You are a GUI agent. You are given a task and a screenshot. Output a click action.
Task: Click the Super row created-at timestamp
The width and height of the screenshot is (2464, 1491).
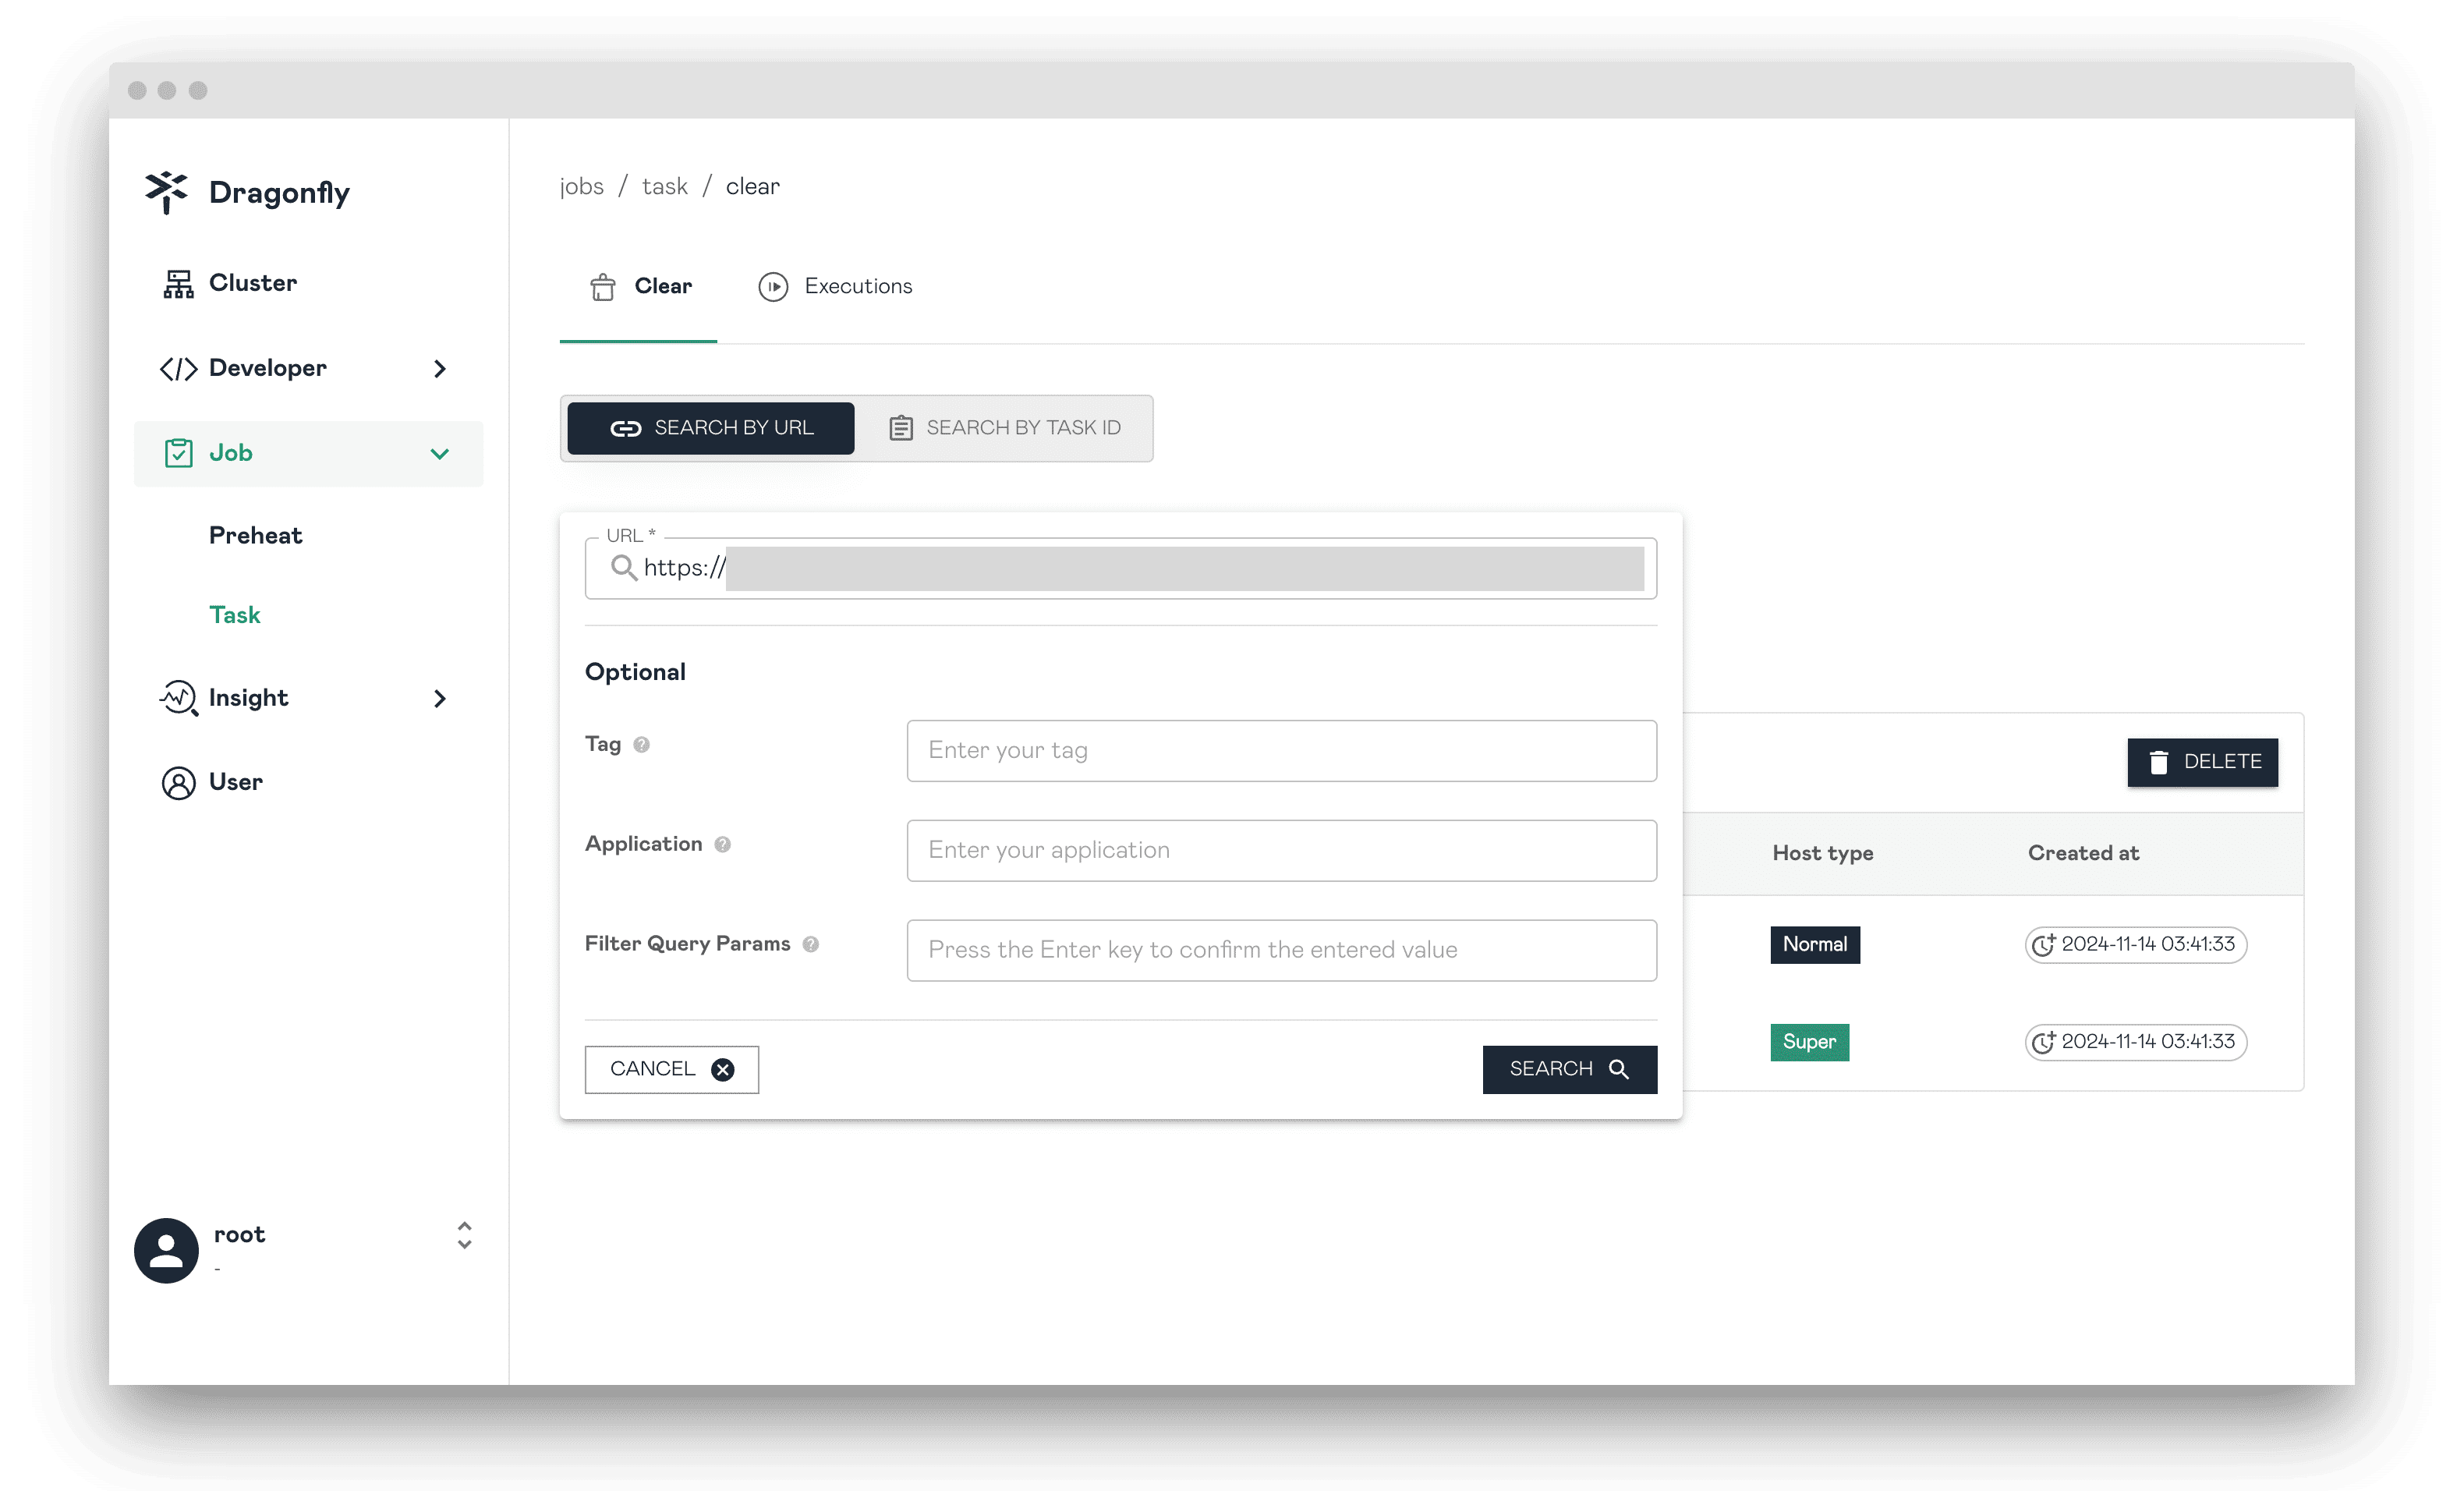(2136, 1042)
